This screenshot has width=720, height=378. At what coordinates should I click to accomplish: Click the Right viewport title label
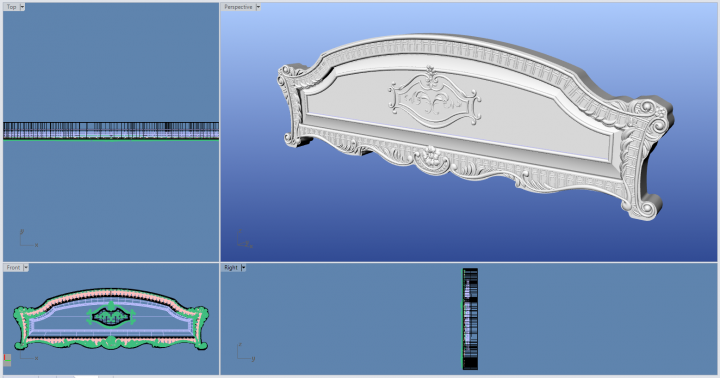coord(231,267)
